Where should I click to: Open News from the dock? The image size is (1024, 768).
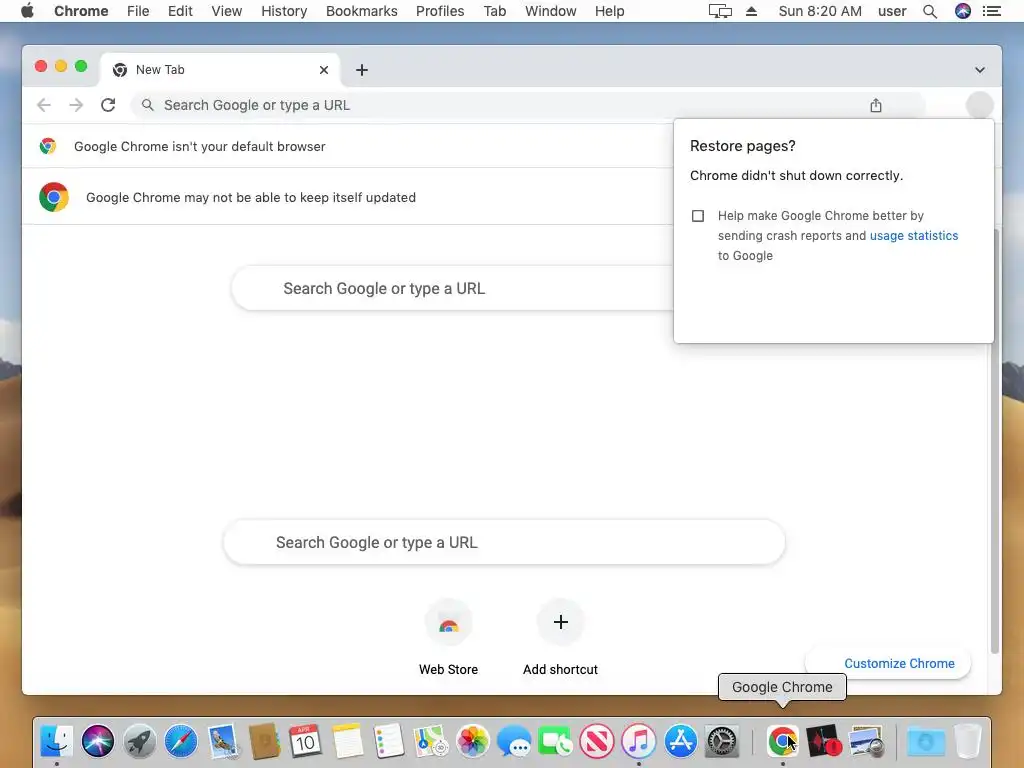(597, 741)
